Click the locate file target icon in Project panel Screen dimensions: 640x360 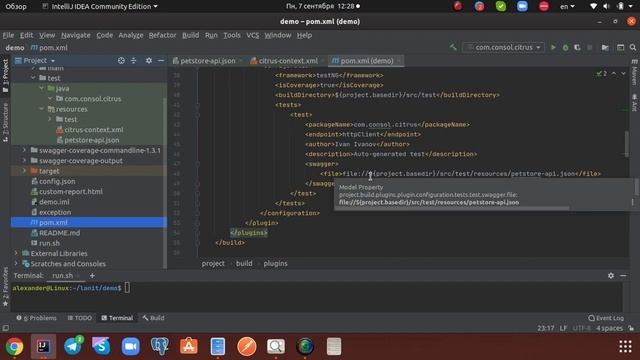pos(121,60)
